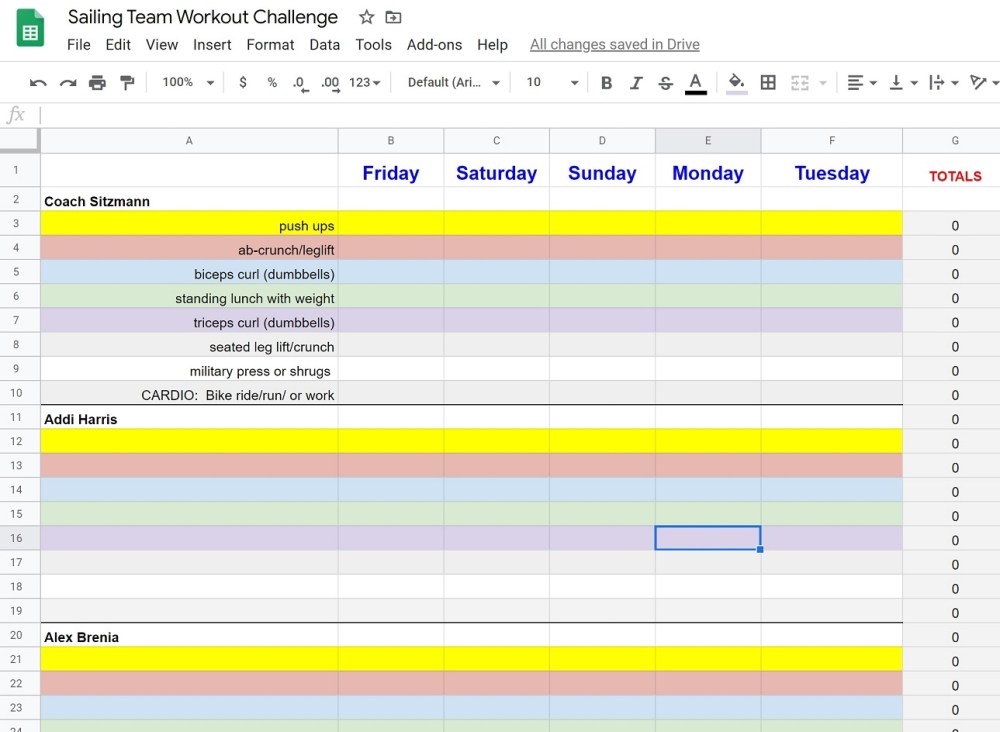Toggle bold formatting

(x=606, y=83)
